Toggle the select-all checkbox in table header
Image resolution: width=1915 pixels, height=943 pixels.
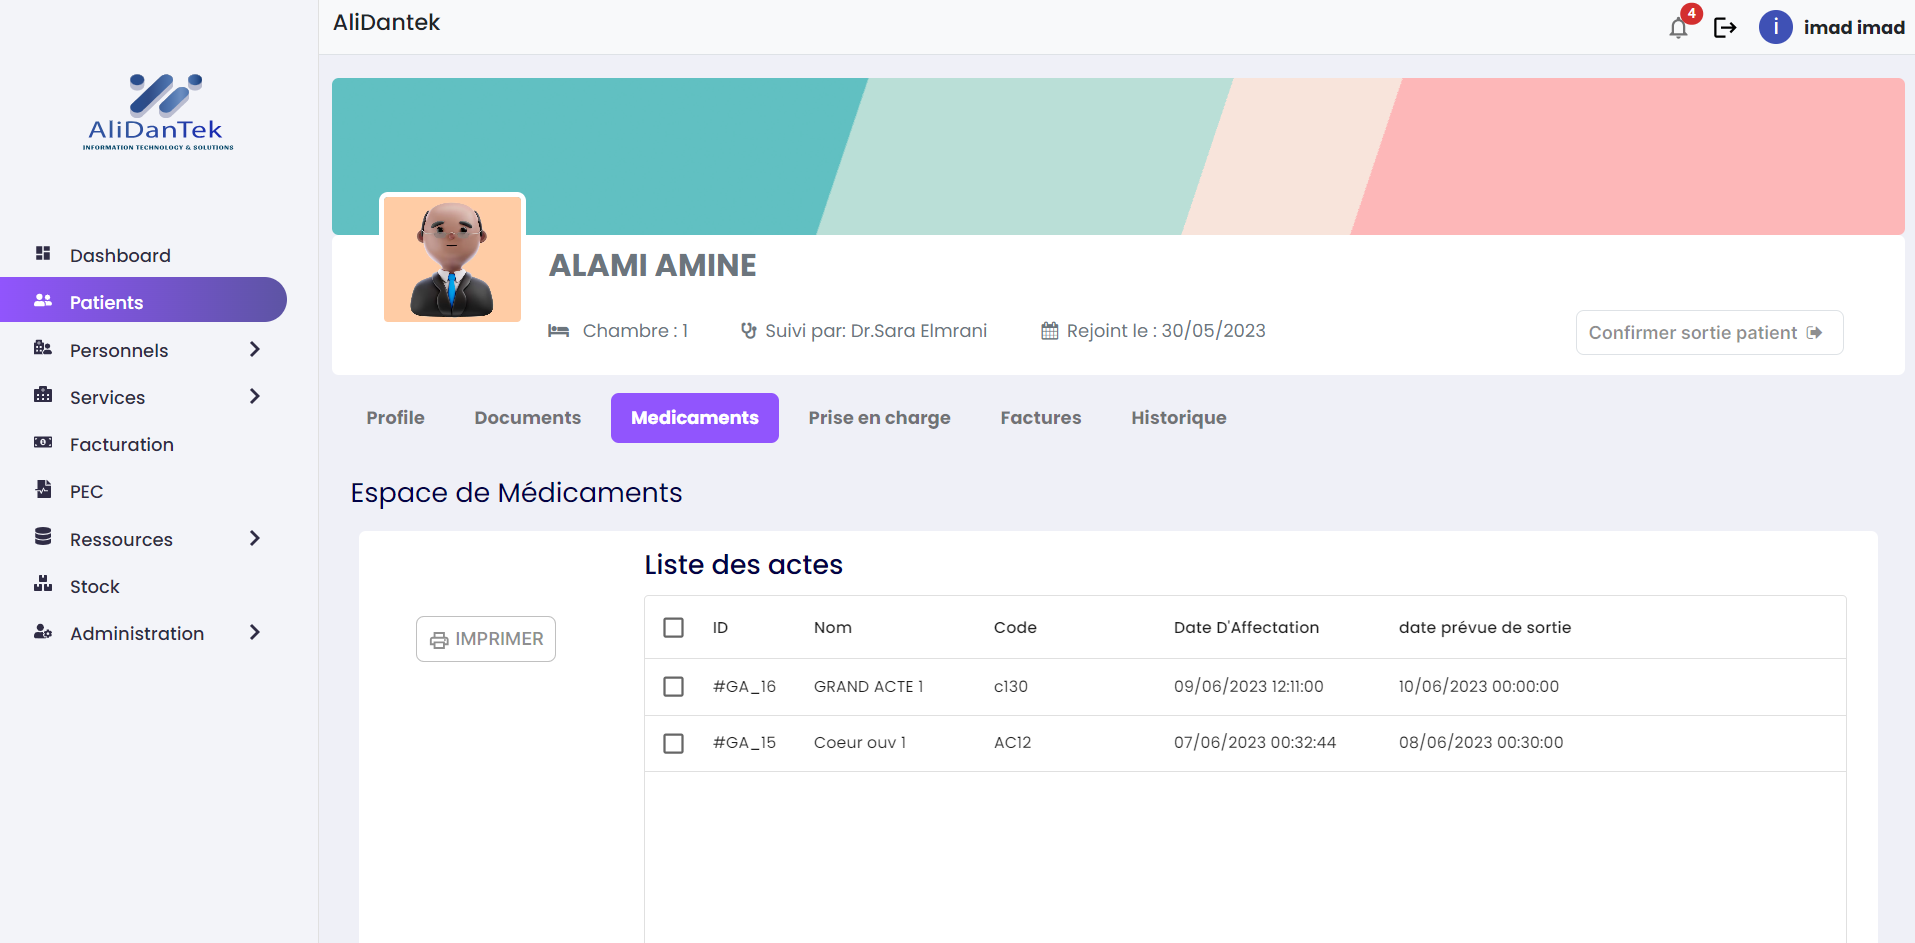[674, 627]
